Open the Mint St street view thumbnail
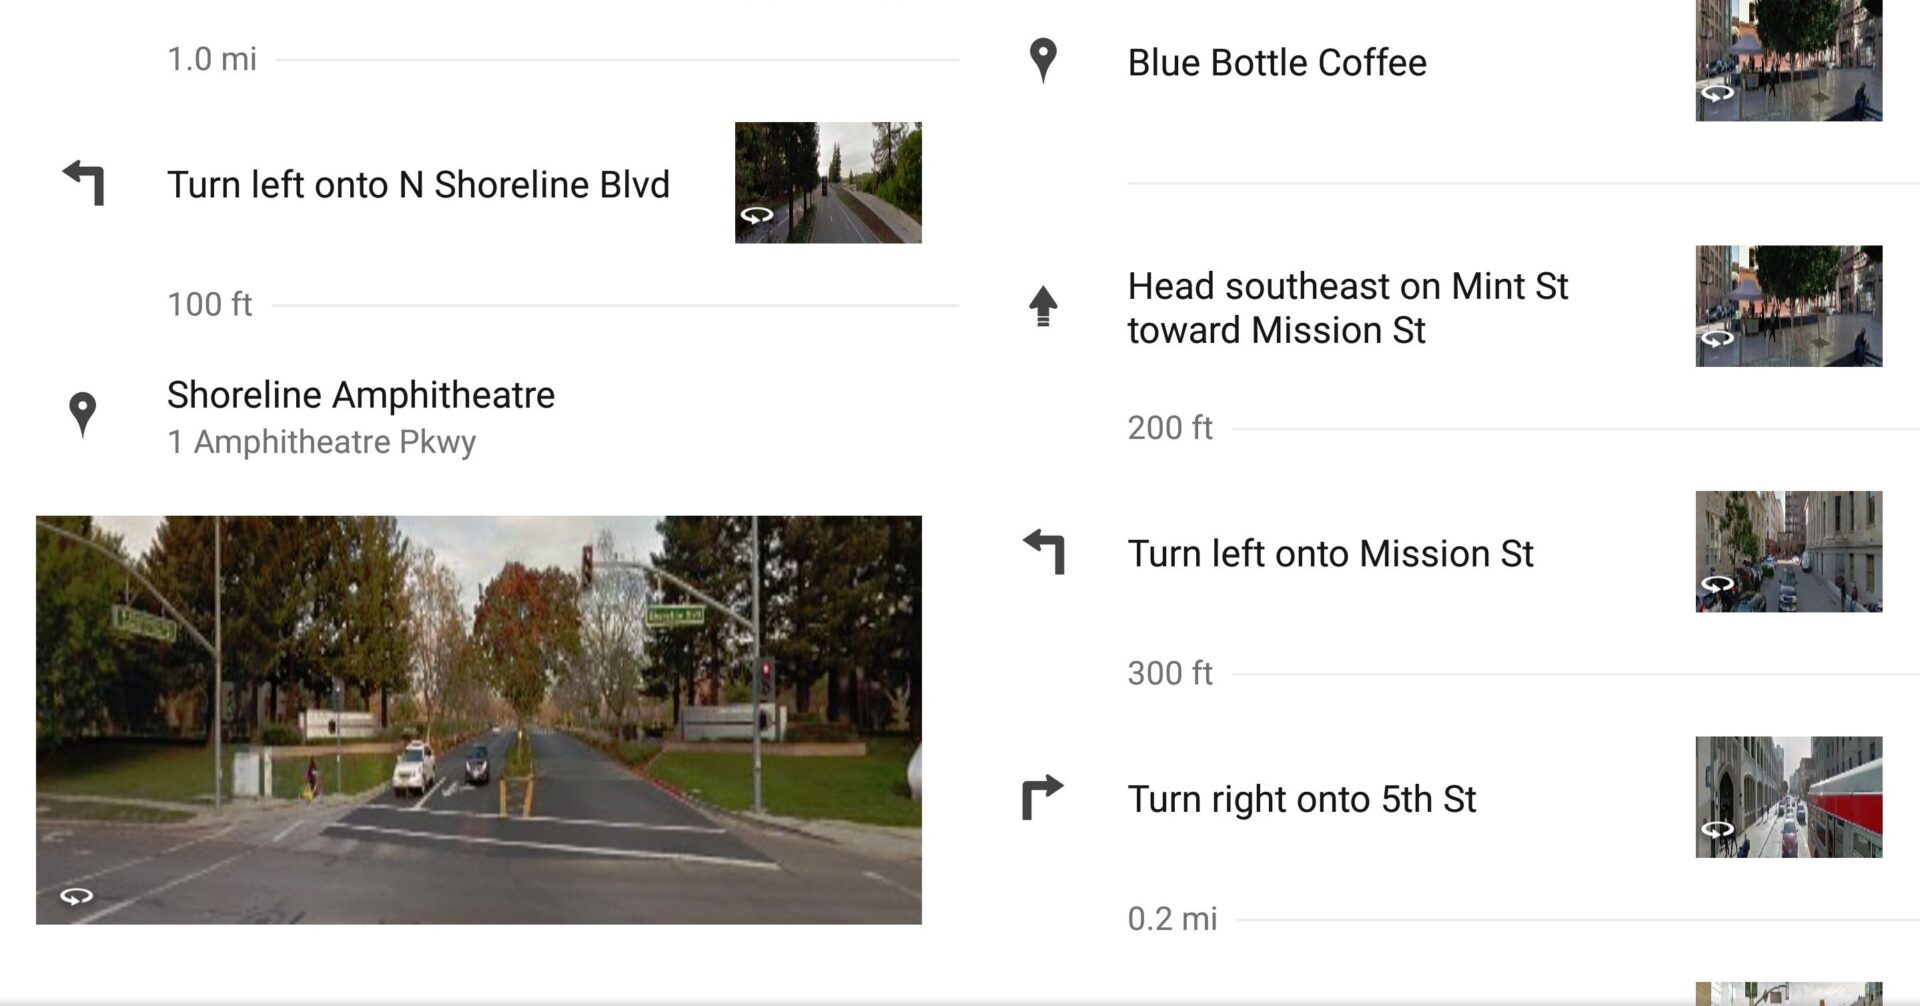 click(x=1788, y=306)
